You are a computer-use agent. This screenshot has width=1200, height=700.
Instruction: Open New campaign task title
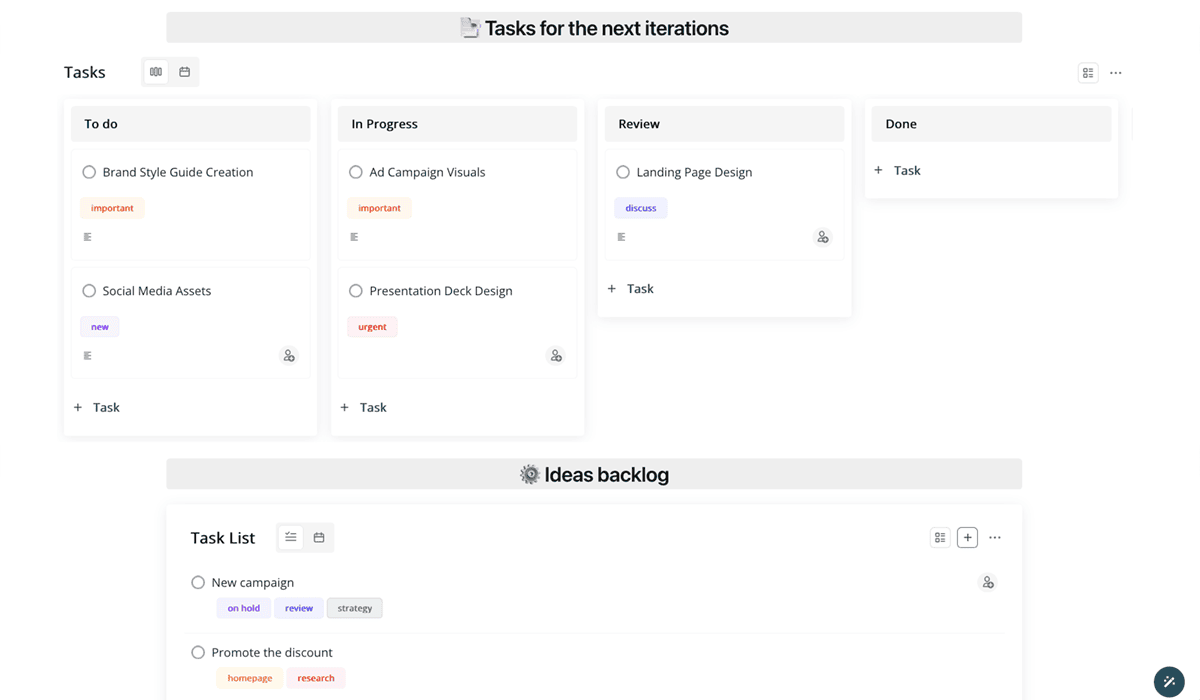[253, 582]
